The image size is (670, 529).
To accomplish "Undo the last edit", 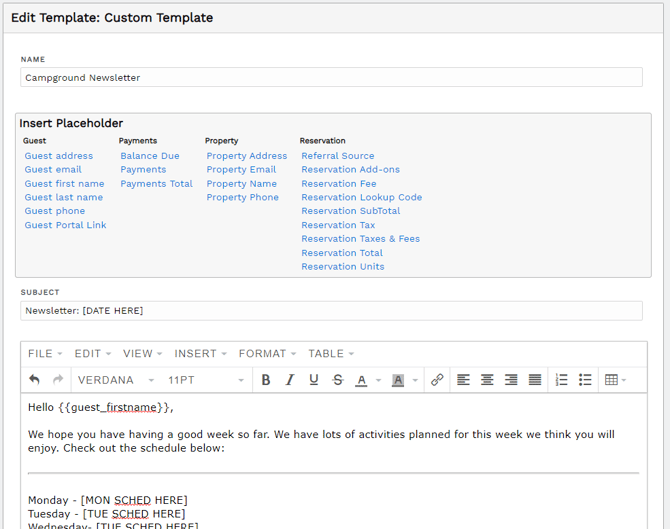I will (x=34, y=379).
